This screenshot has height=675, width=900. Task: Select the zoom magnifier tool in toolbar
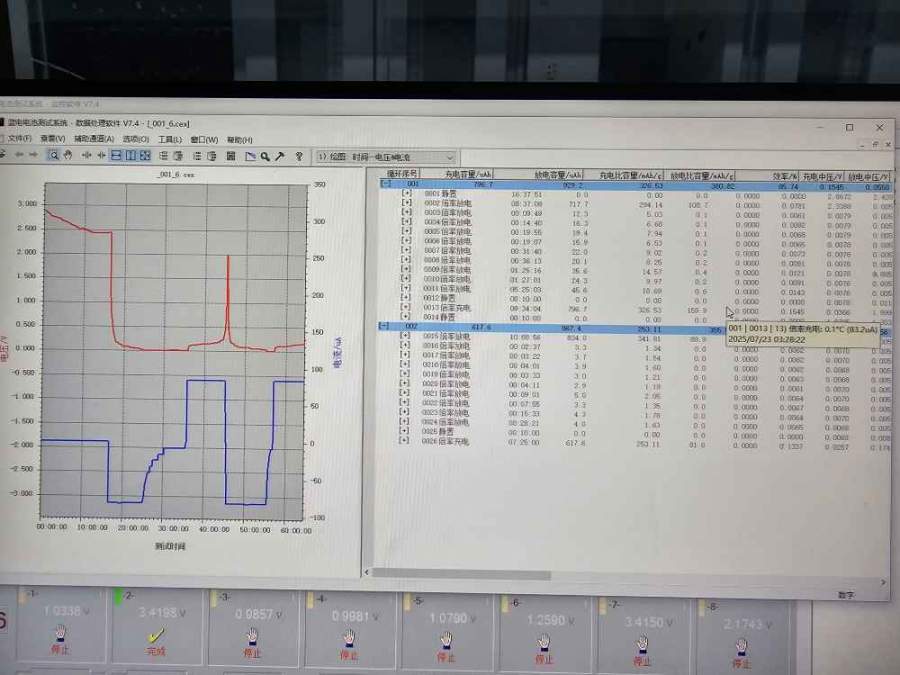[x=54, y=155]
